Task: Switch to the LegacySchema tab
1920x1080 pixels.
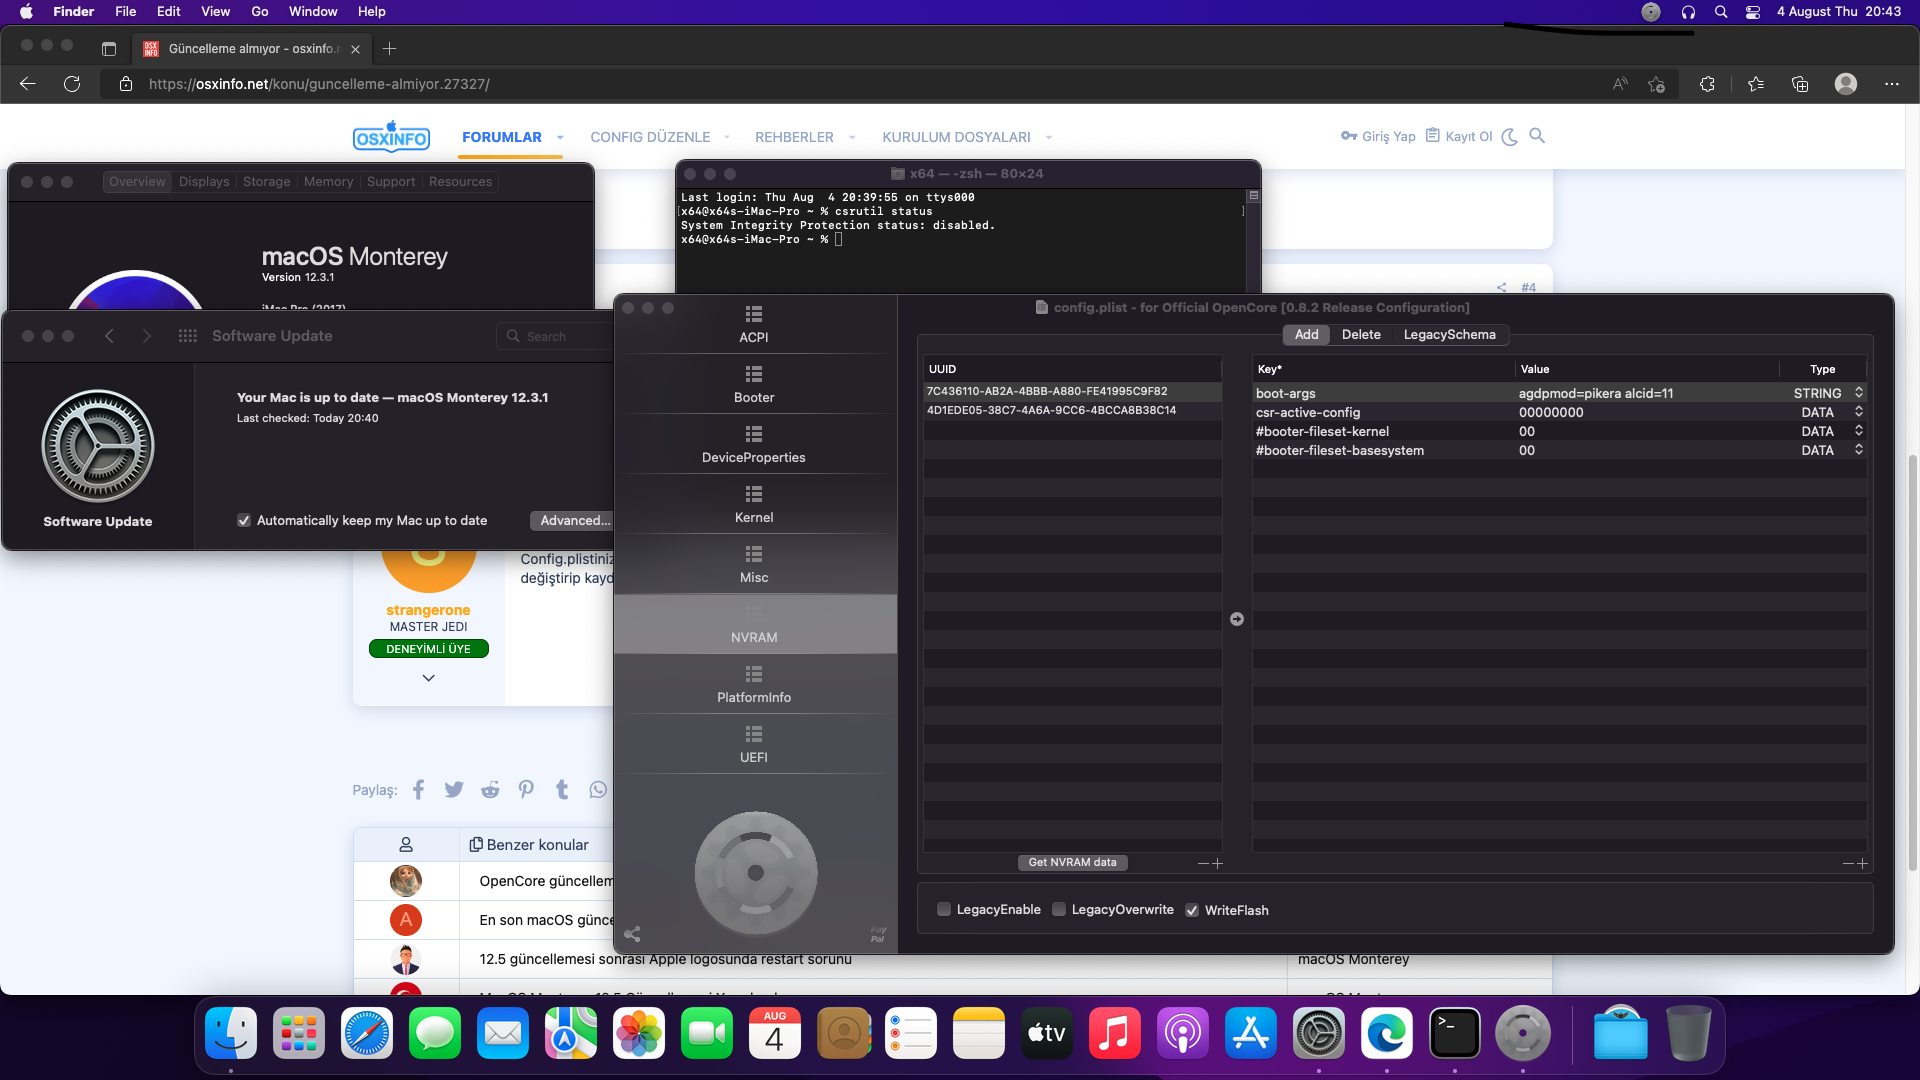Action: coord(1449,334)
